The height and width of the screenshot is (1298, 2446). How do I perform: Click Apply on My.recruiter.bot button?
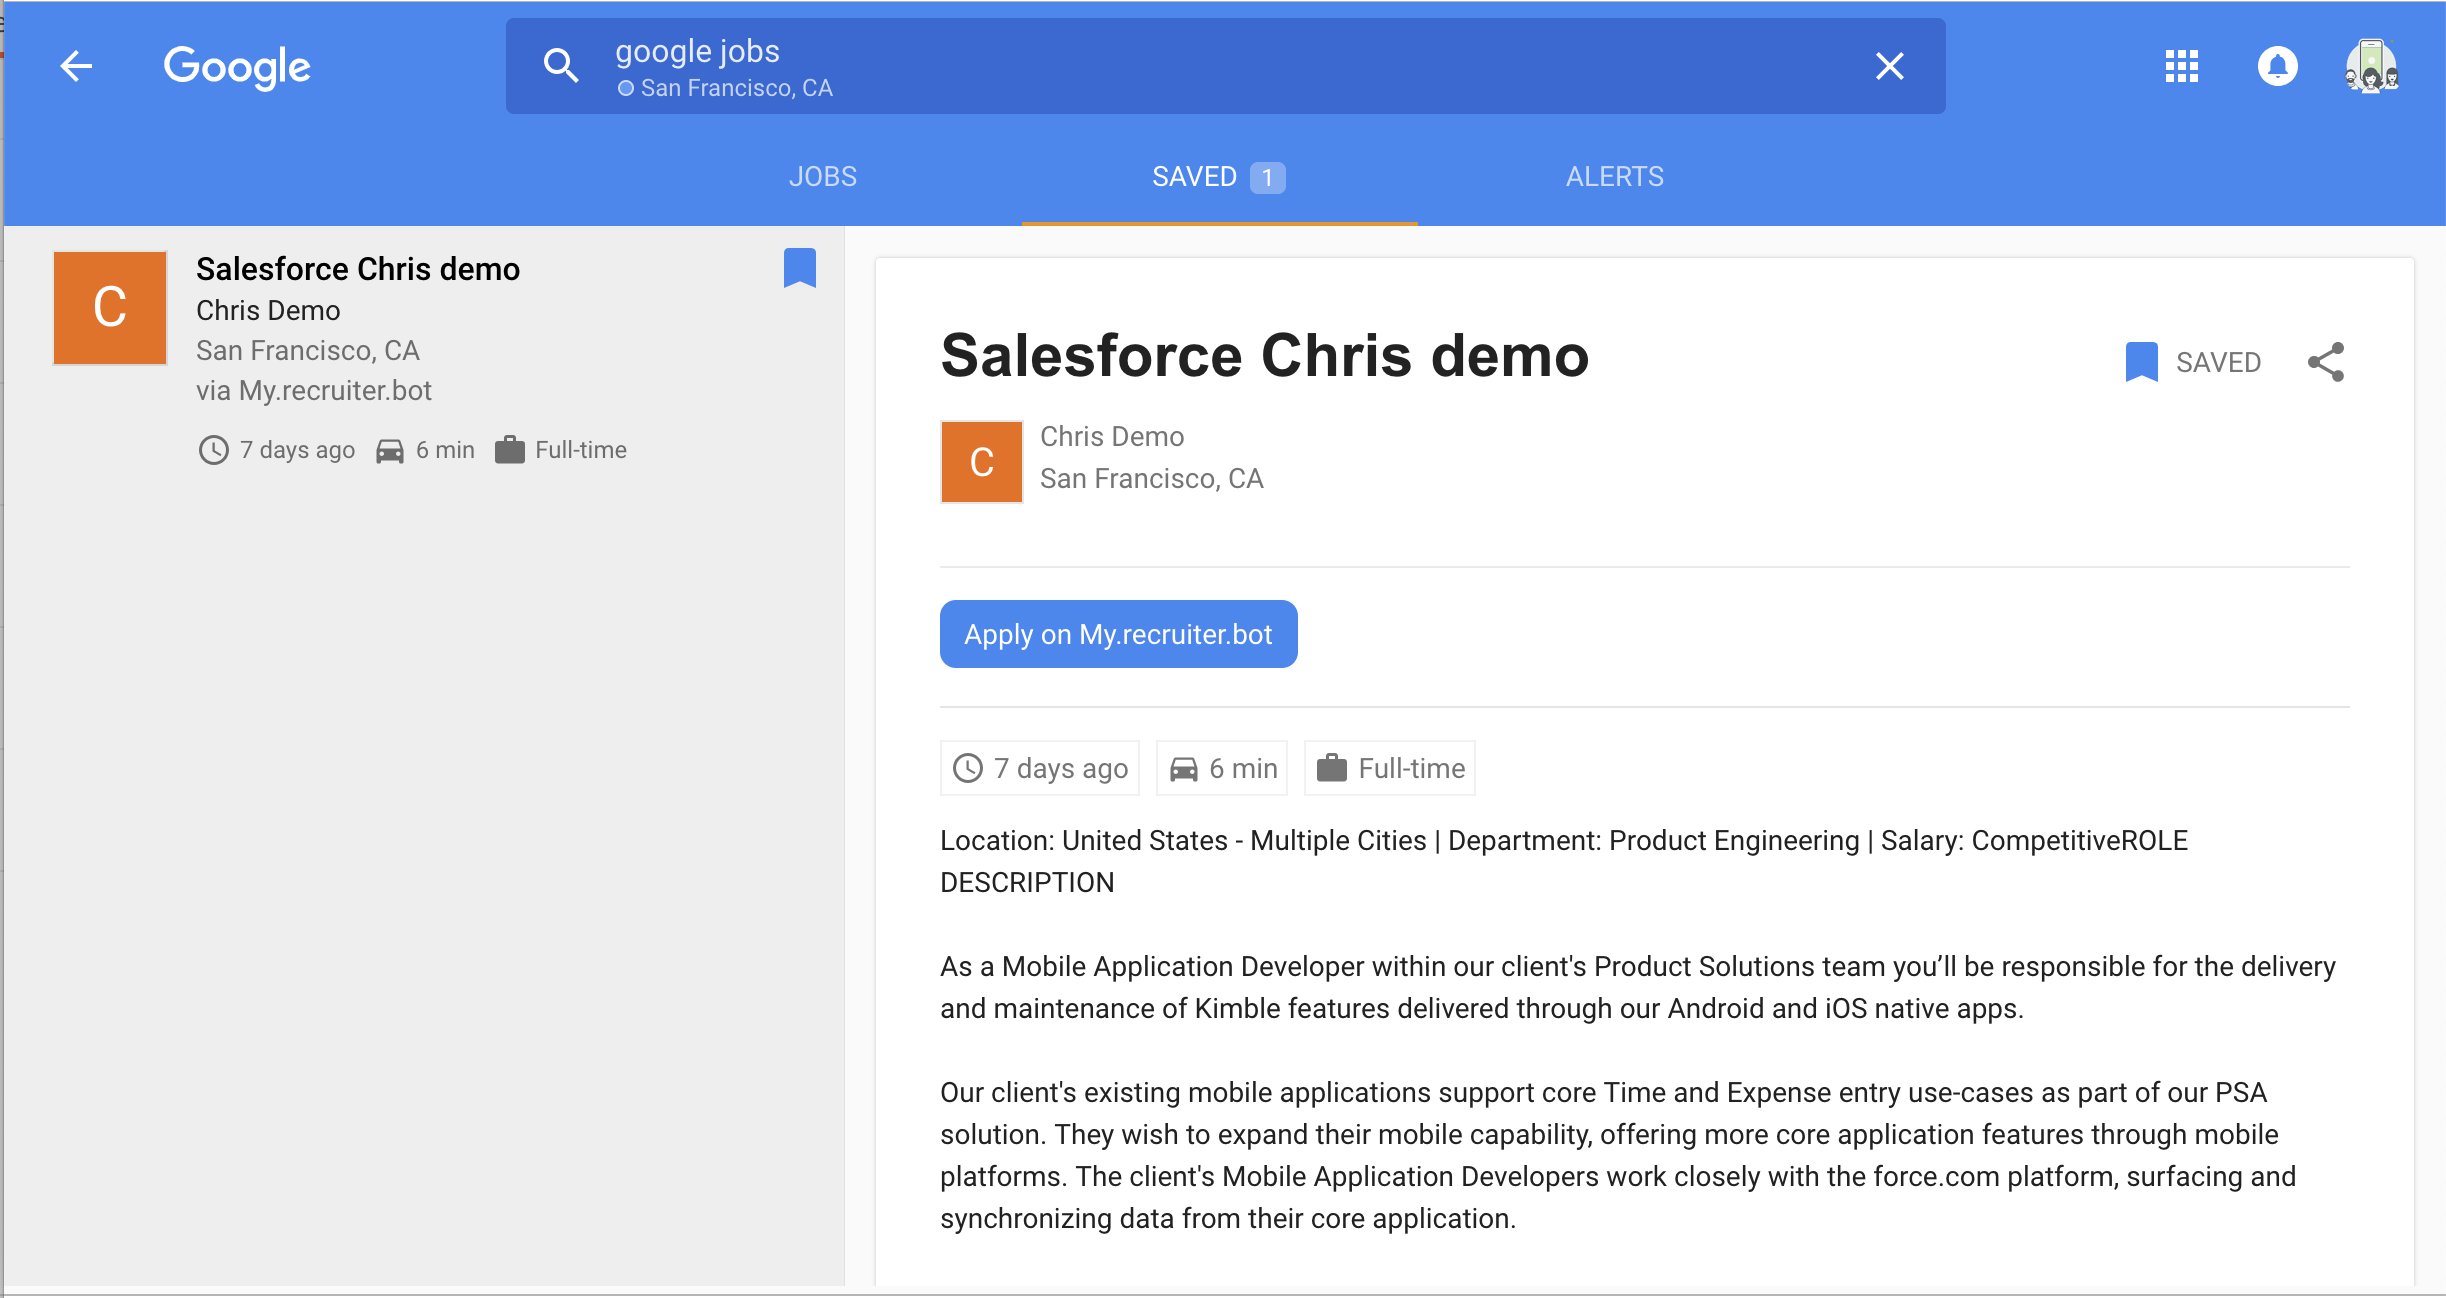pyautogui.click(x=1118, y=634)
